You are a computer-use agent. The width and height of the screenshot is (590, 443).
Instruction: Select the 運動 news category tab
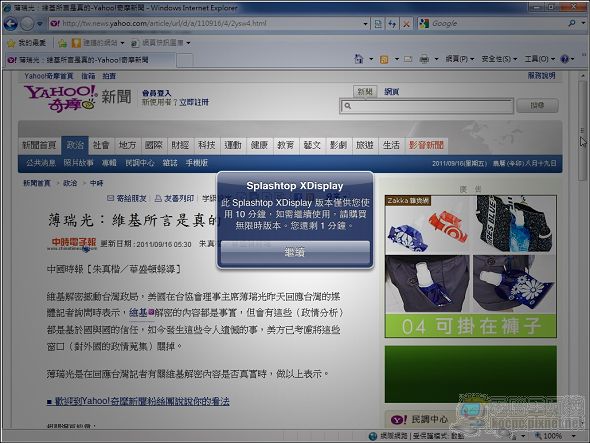pos(233,145)
